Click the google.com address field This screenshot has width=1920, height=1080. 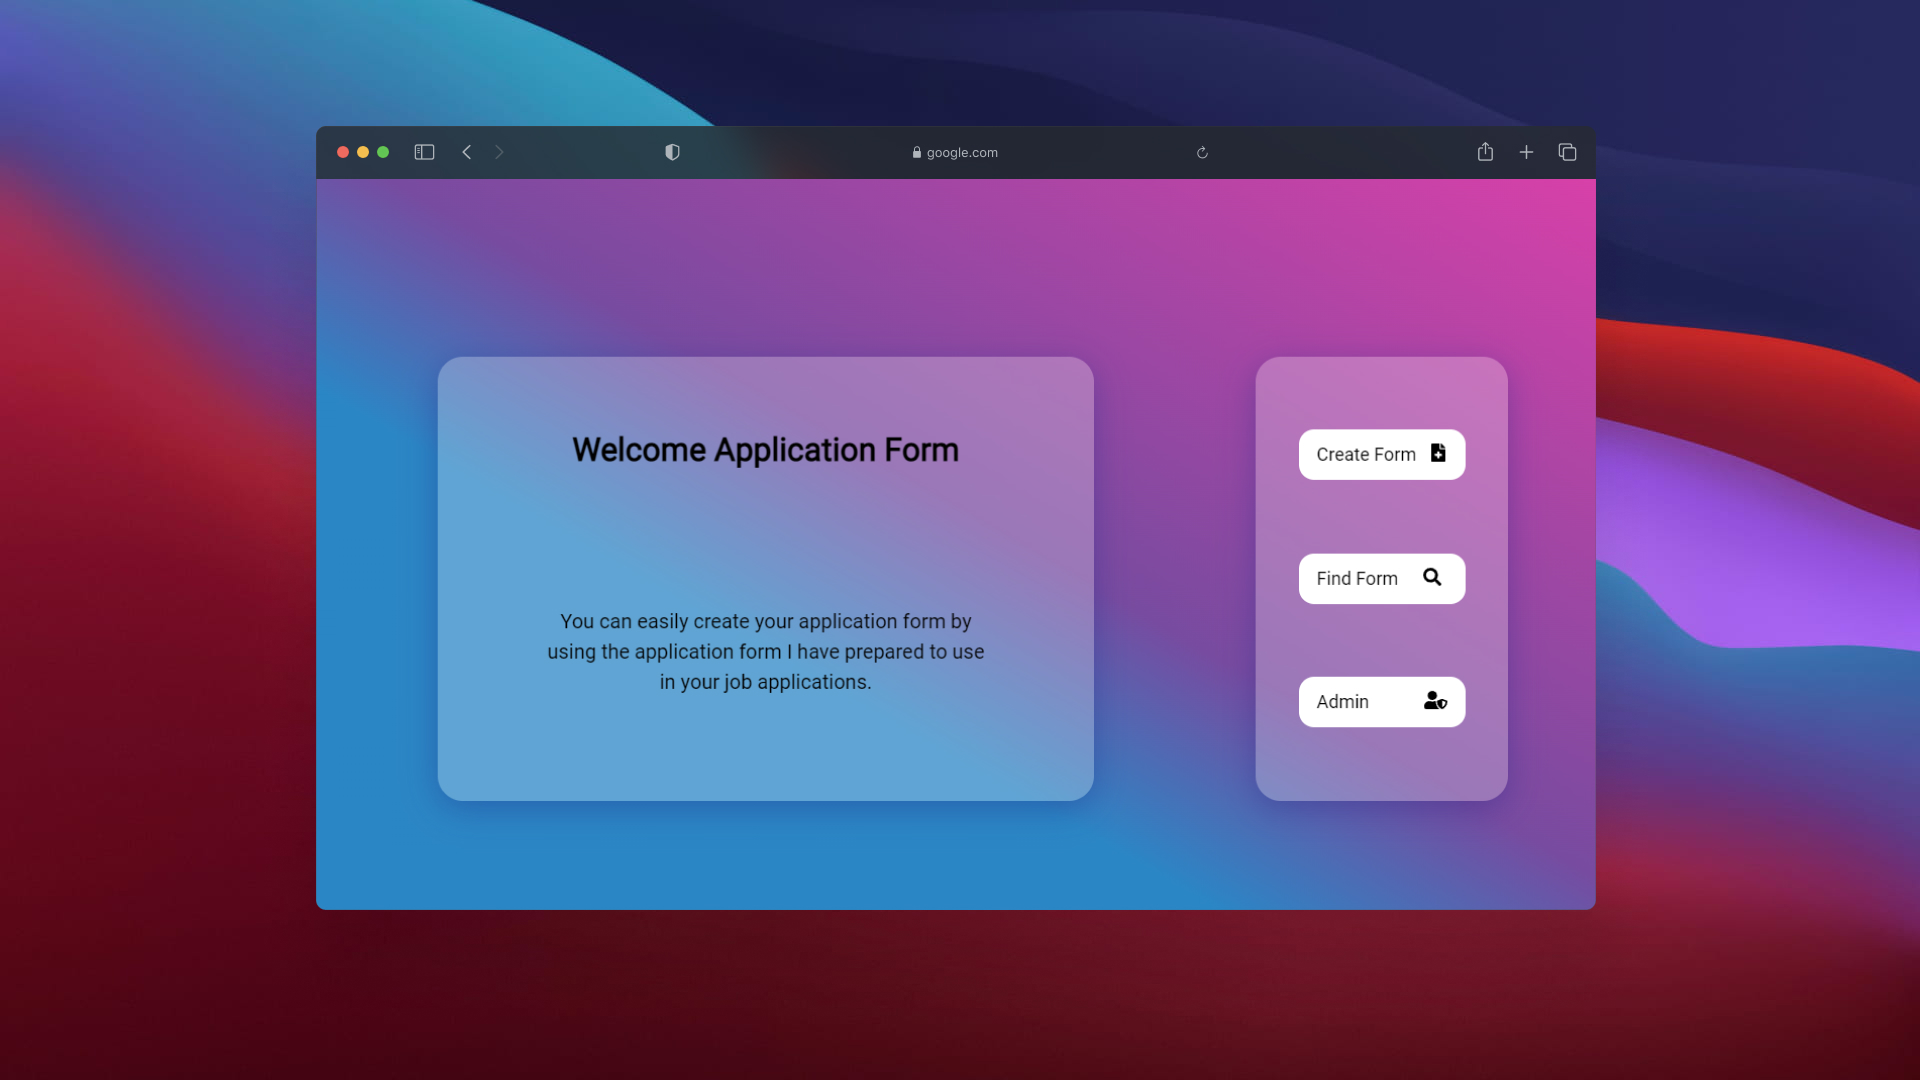(x=960, y=152)
